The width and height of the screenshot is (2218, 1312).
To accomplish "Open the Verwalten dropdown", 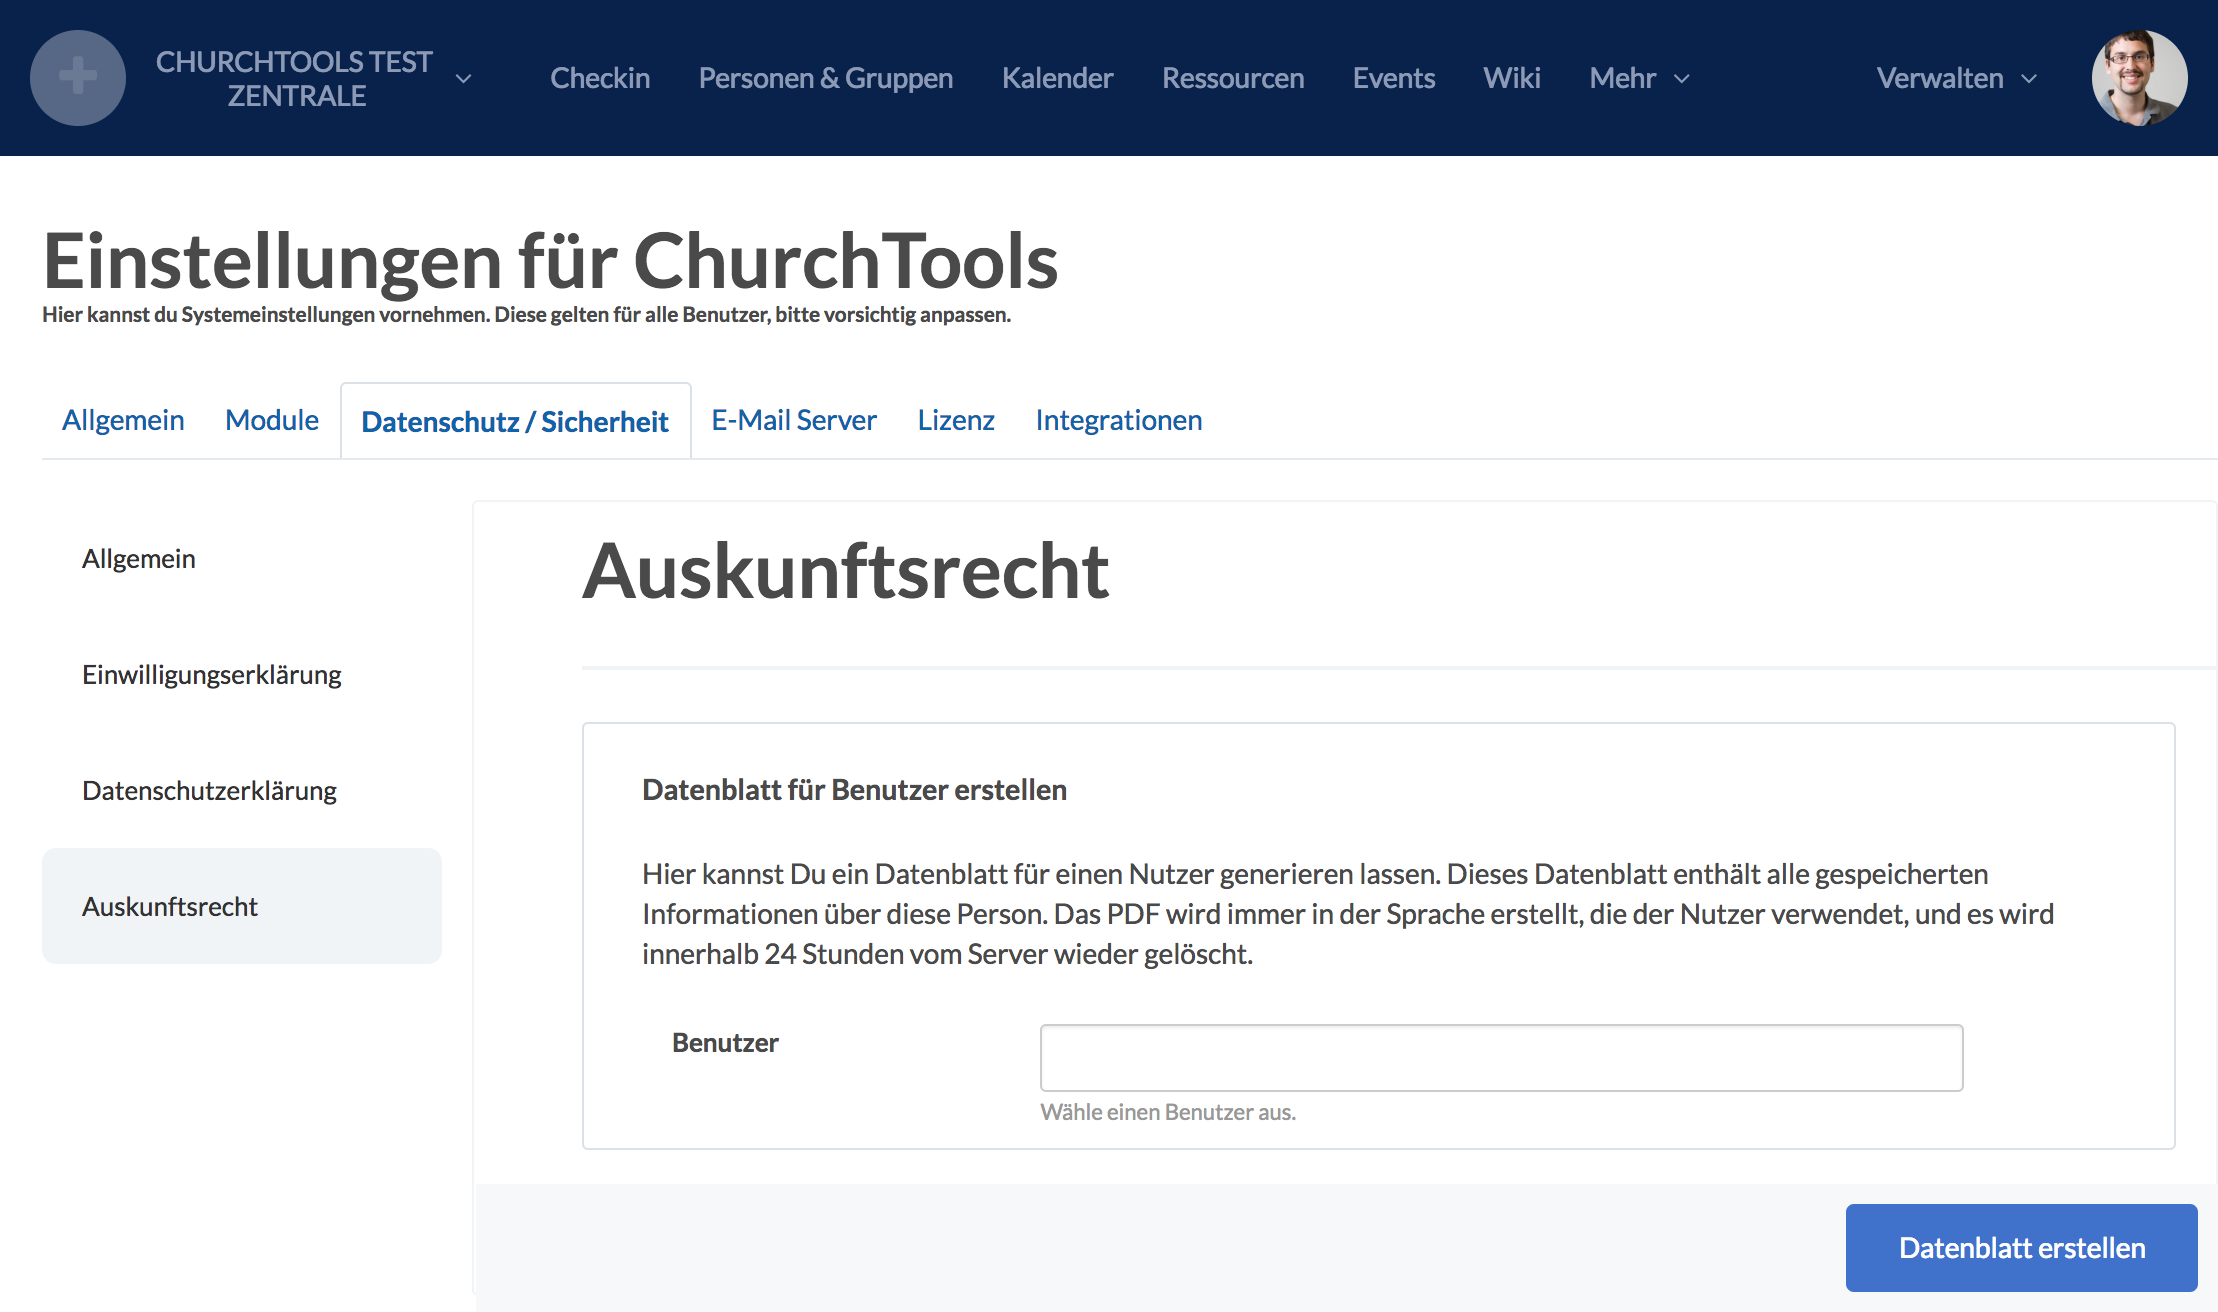I will pos(1957,78).
